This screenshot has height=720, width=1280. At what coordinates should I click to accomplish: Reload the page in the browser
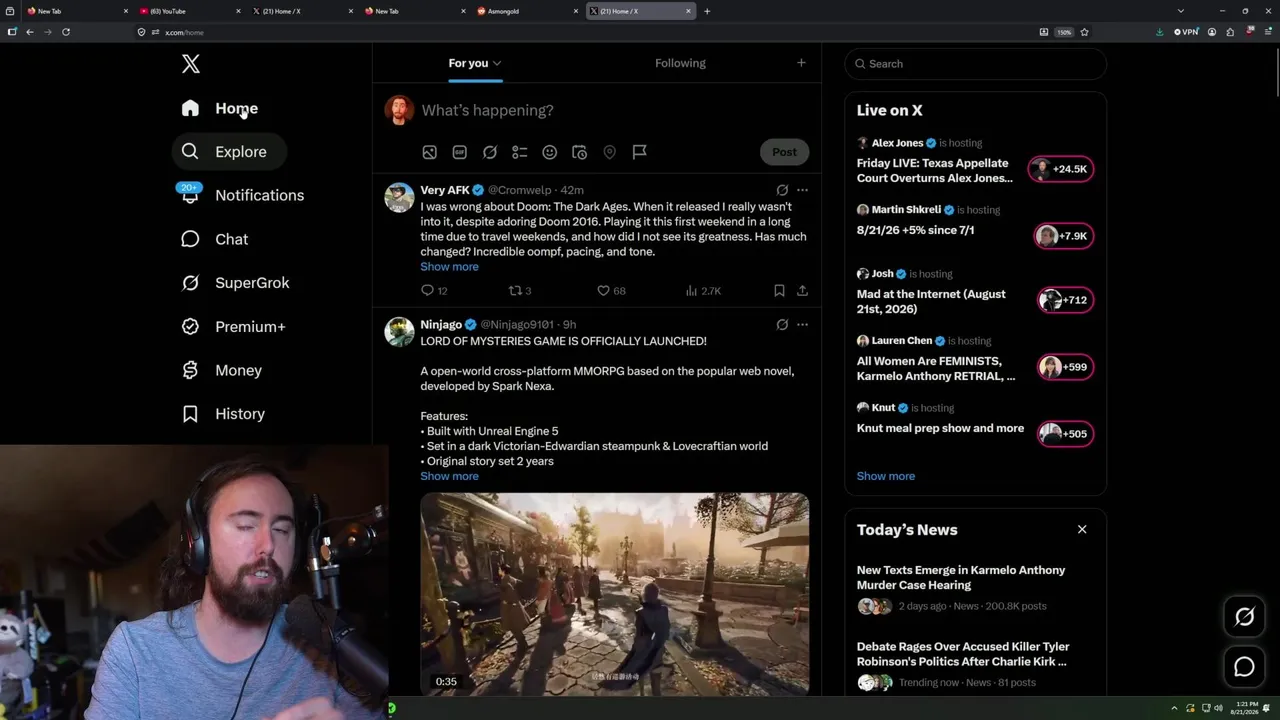point(66,32)
